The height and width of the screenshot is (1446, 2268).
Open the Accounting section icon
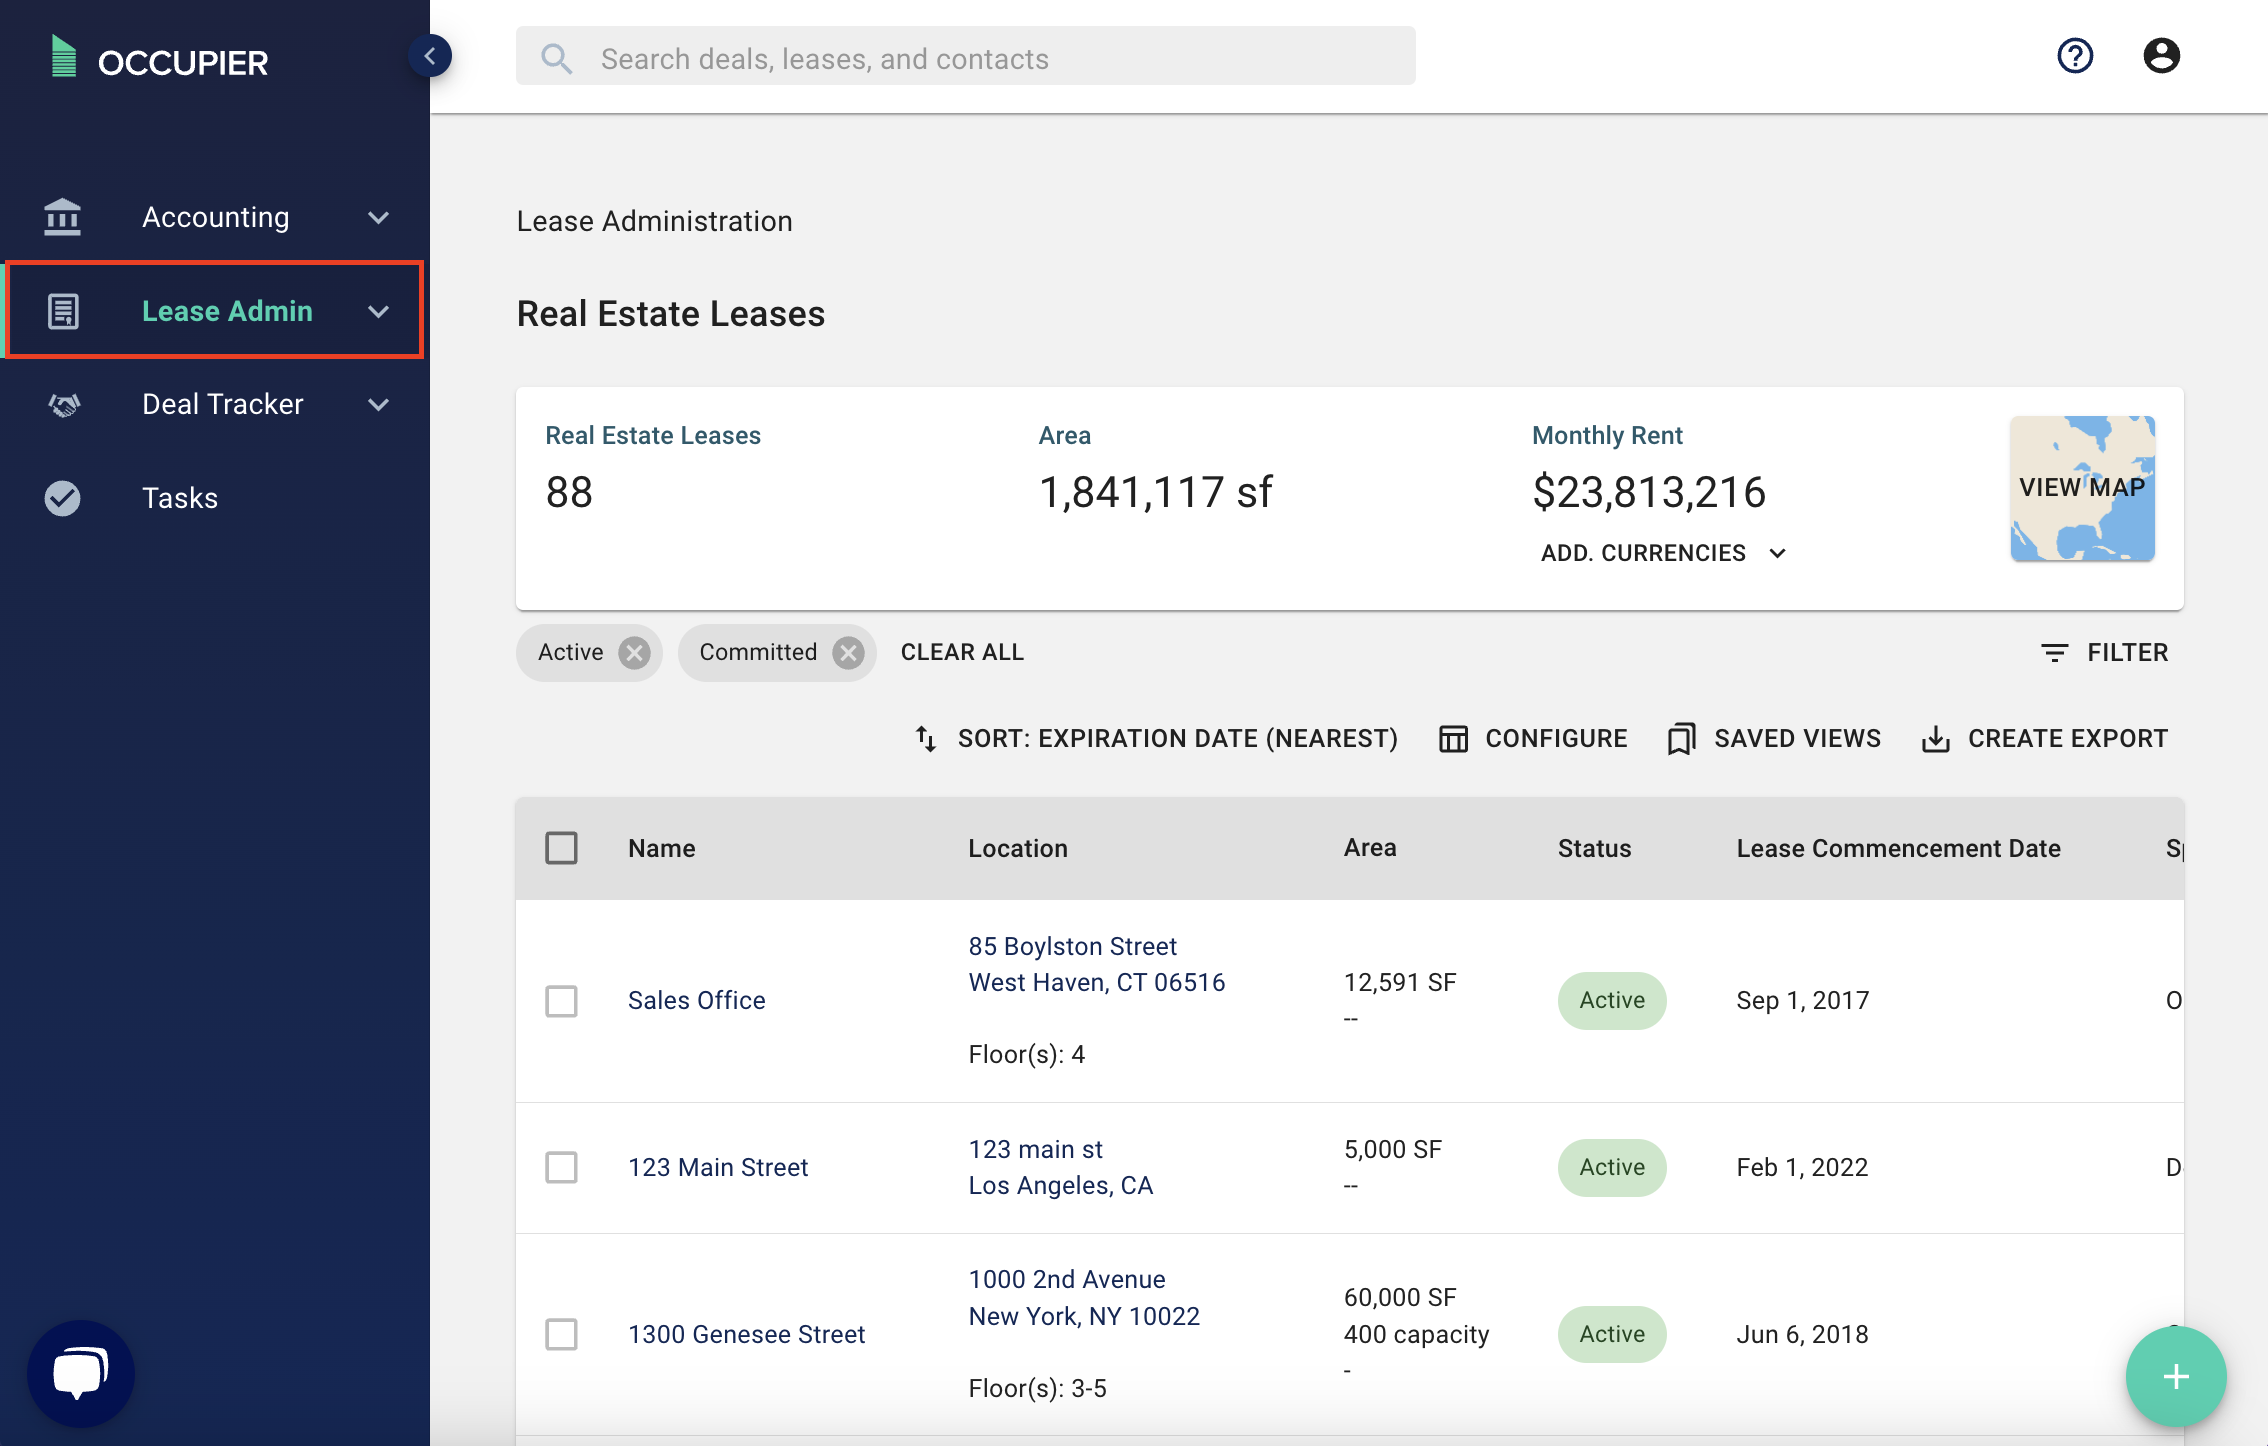coord(62,217)
